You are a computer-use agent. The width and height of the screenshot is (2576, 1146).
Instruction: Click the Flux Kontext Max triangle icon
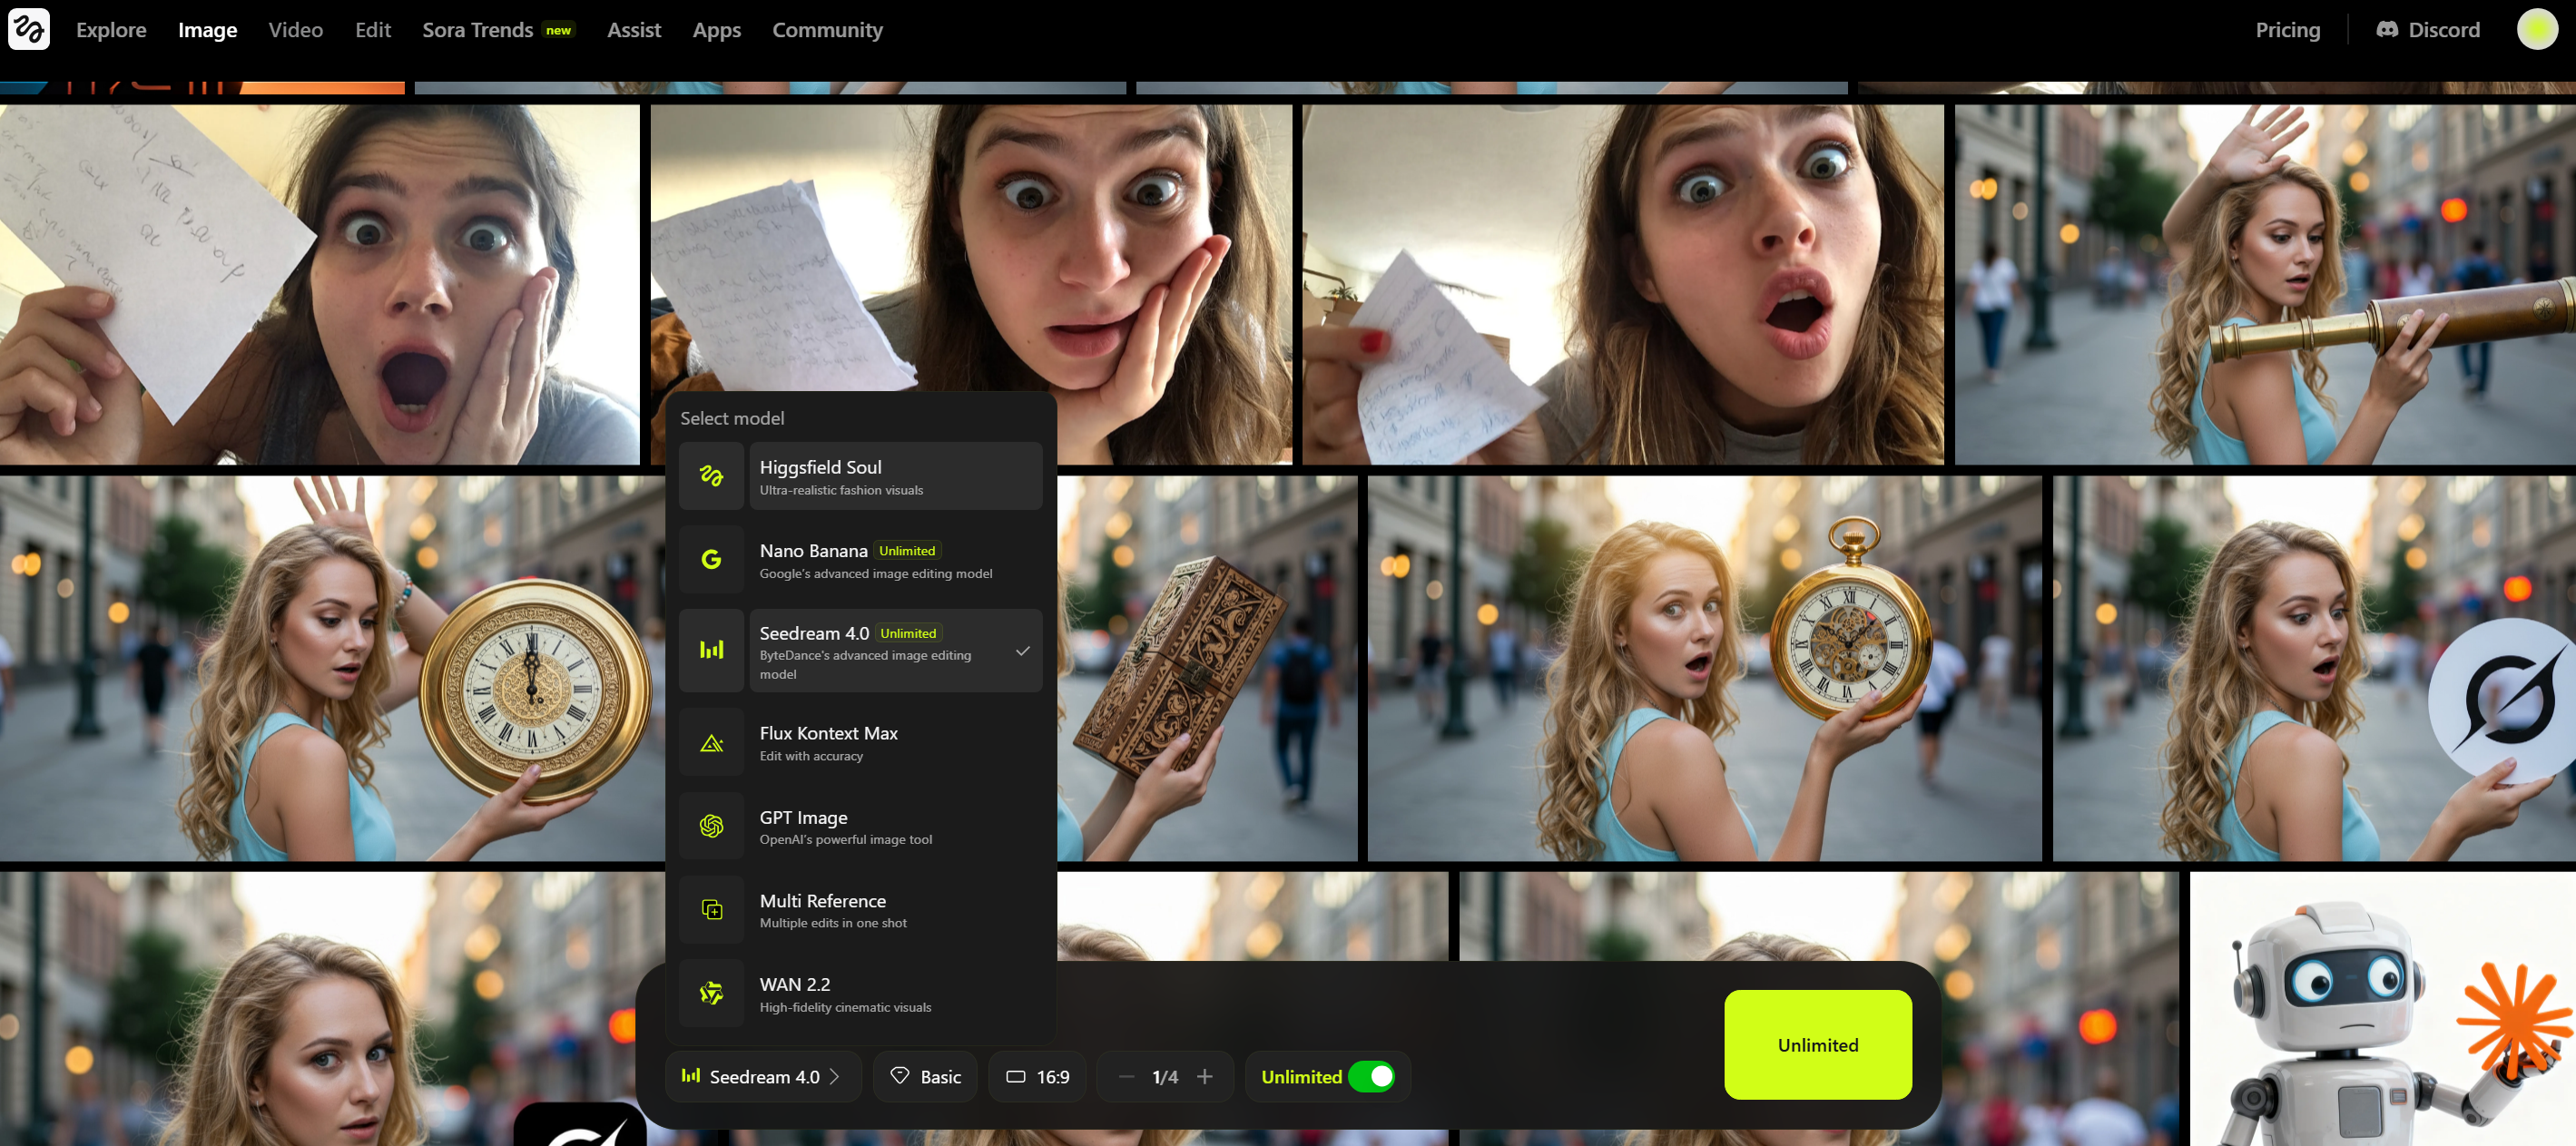pos(711,743)
